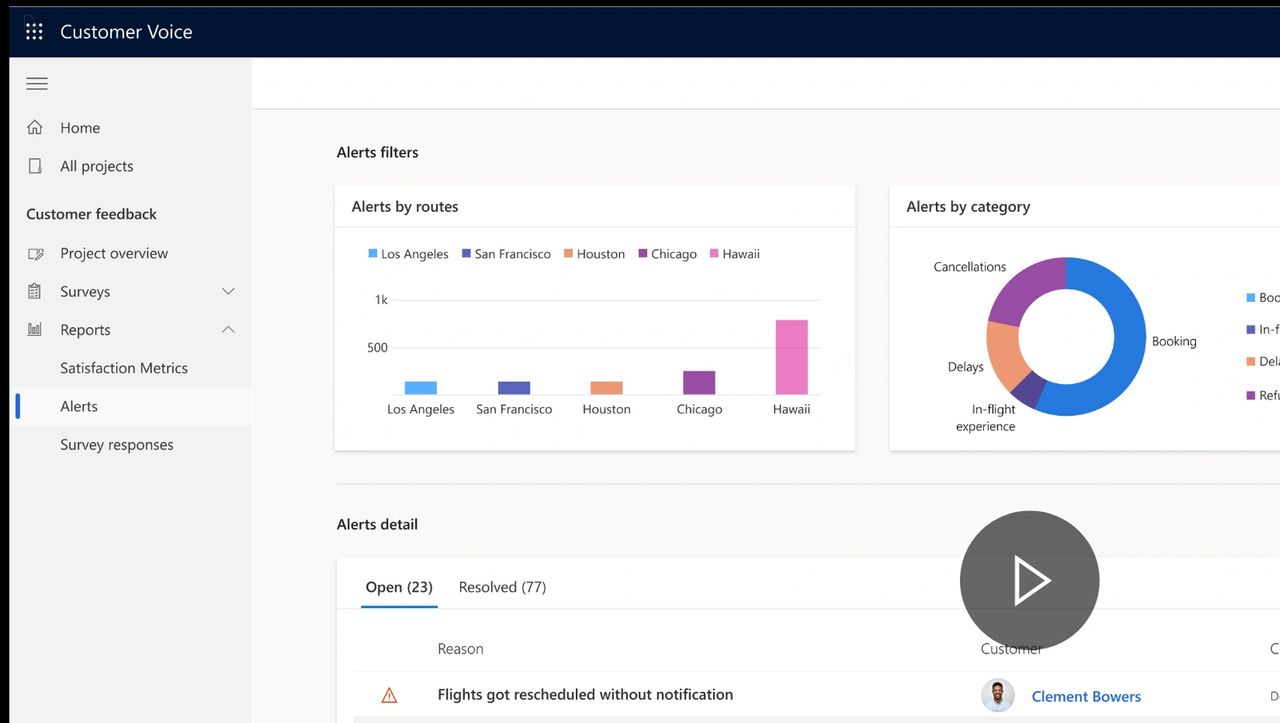Viewport: 1280px width, 723px height.
Task: Expand the Chicago legend entry in routes chart
Action: tap(666, 254)
